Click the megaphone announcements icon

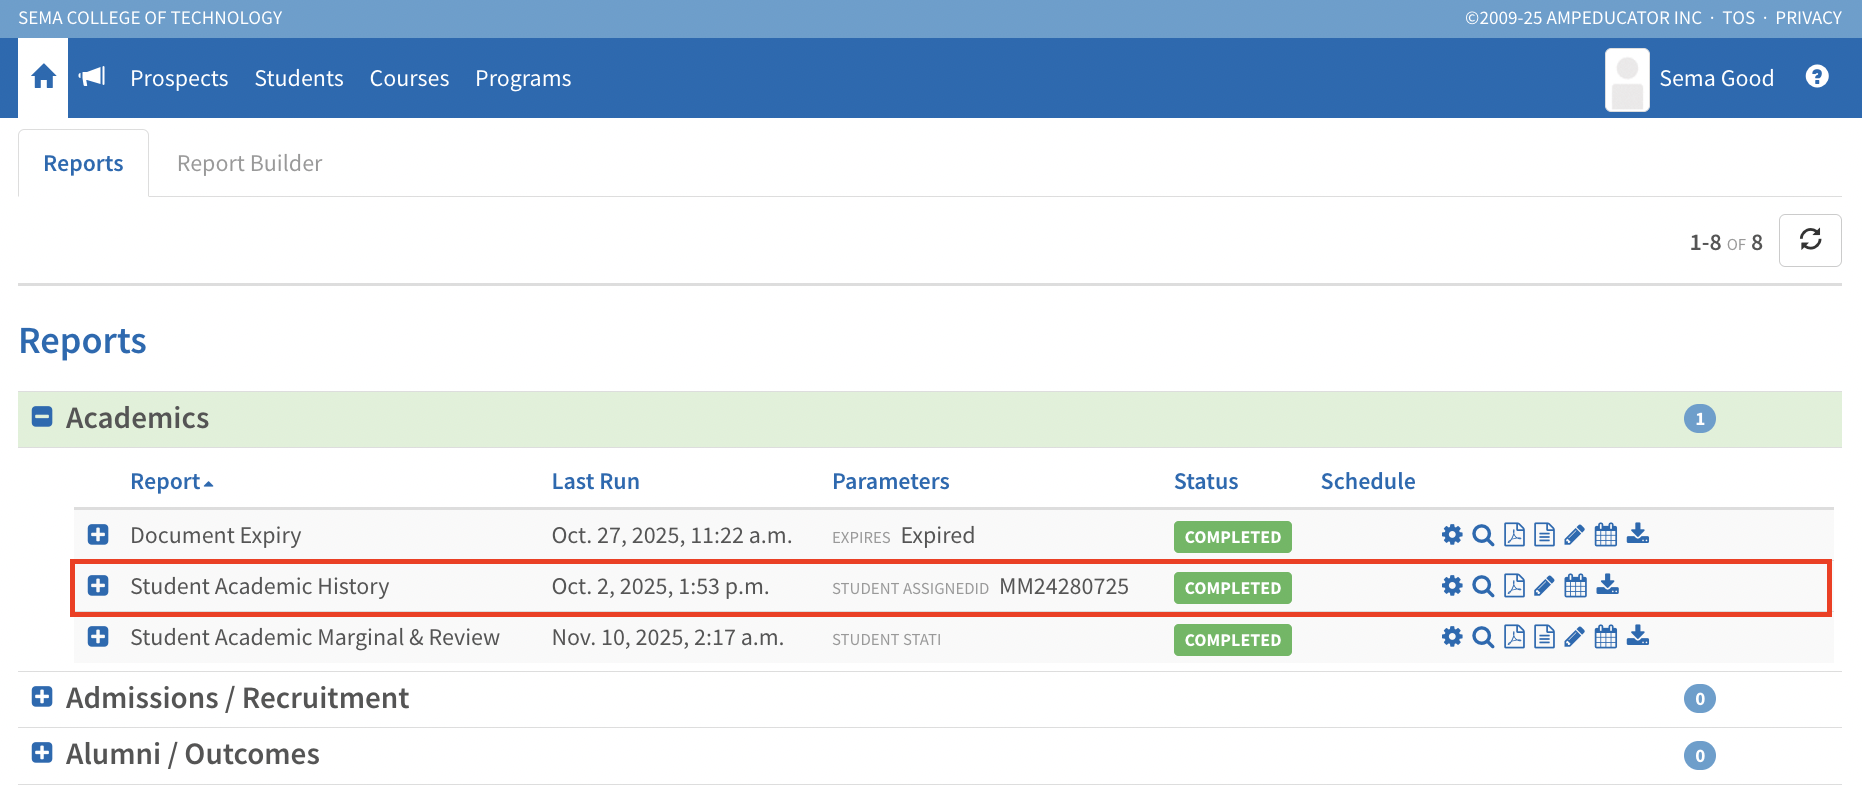pos(92,78)
